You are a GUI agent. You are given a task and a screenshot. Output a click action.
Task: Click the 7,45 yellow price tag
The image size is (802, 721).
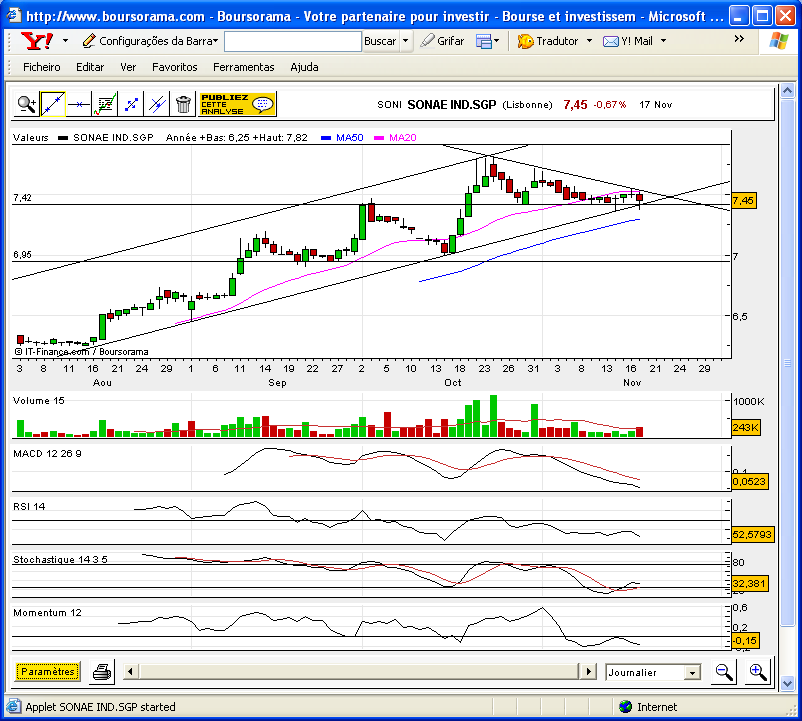pos(743,200)
